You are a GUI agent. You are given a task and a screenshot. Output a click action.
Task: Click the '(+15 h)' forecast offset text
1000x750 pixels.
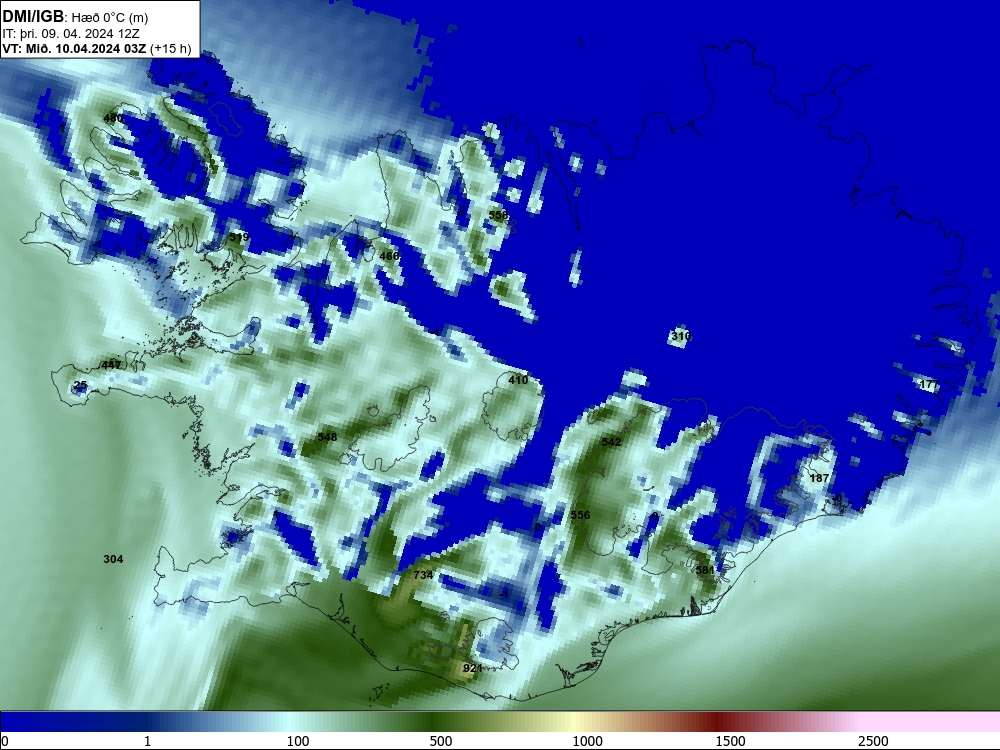[x=171, y=49]
